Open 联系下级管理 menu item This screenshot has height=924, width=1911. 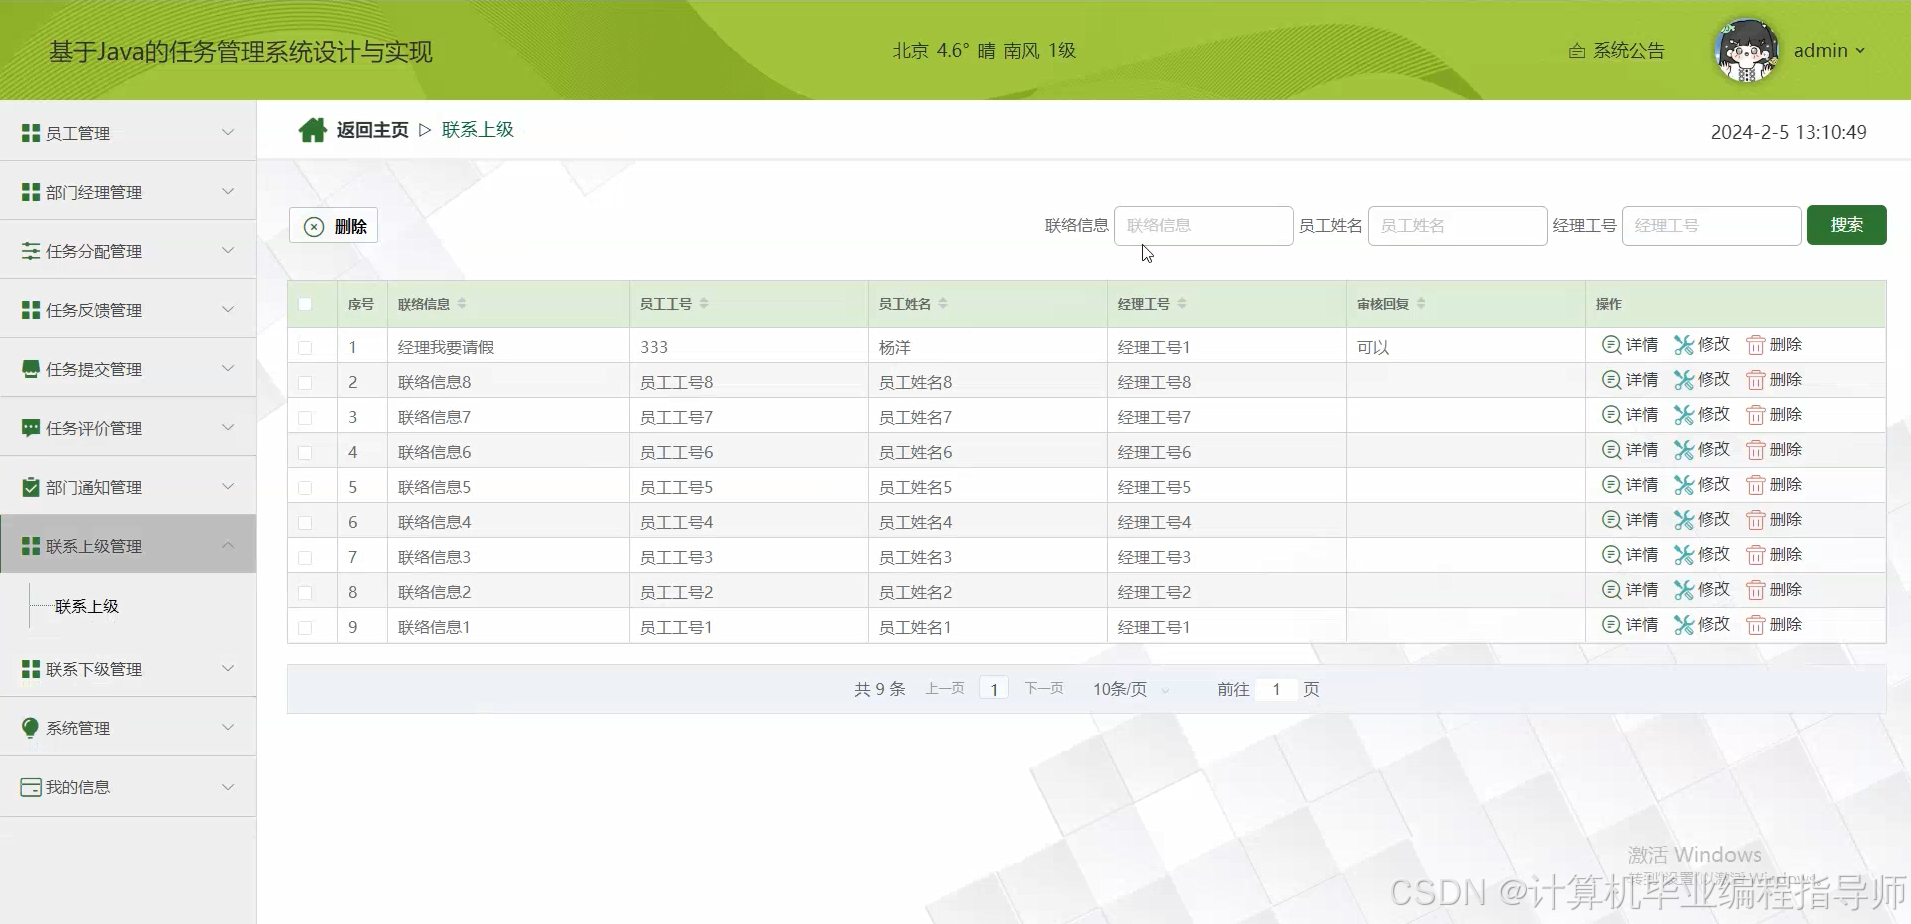click(x=128, y=668)
